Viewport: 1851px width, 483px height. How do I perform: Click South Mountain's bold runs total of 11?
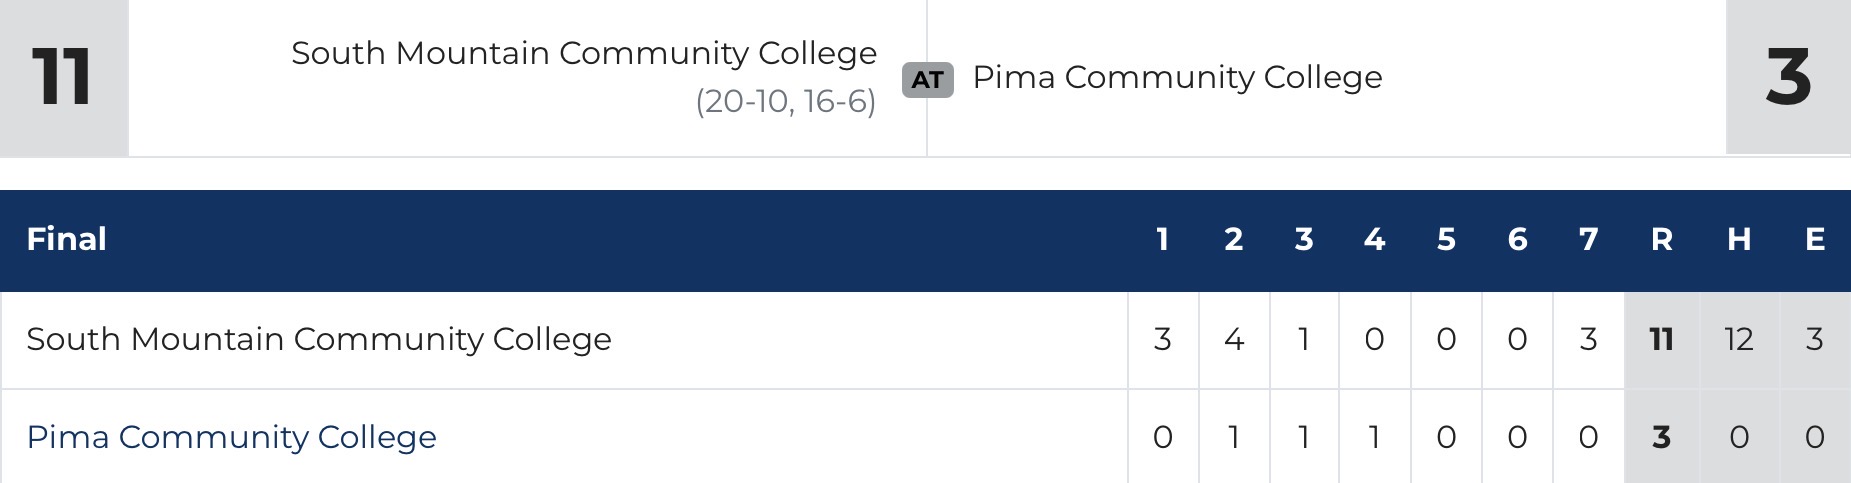1661,339
